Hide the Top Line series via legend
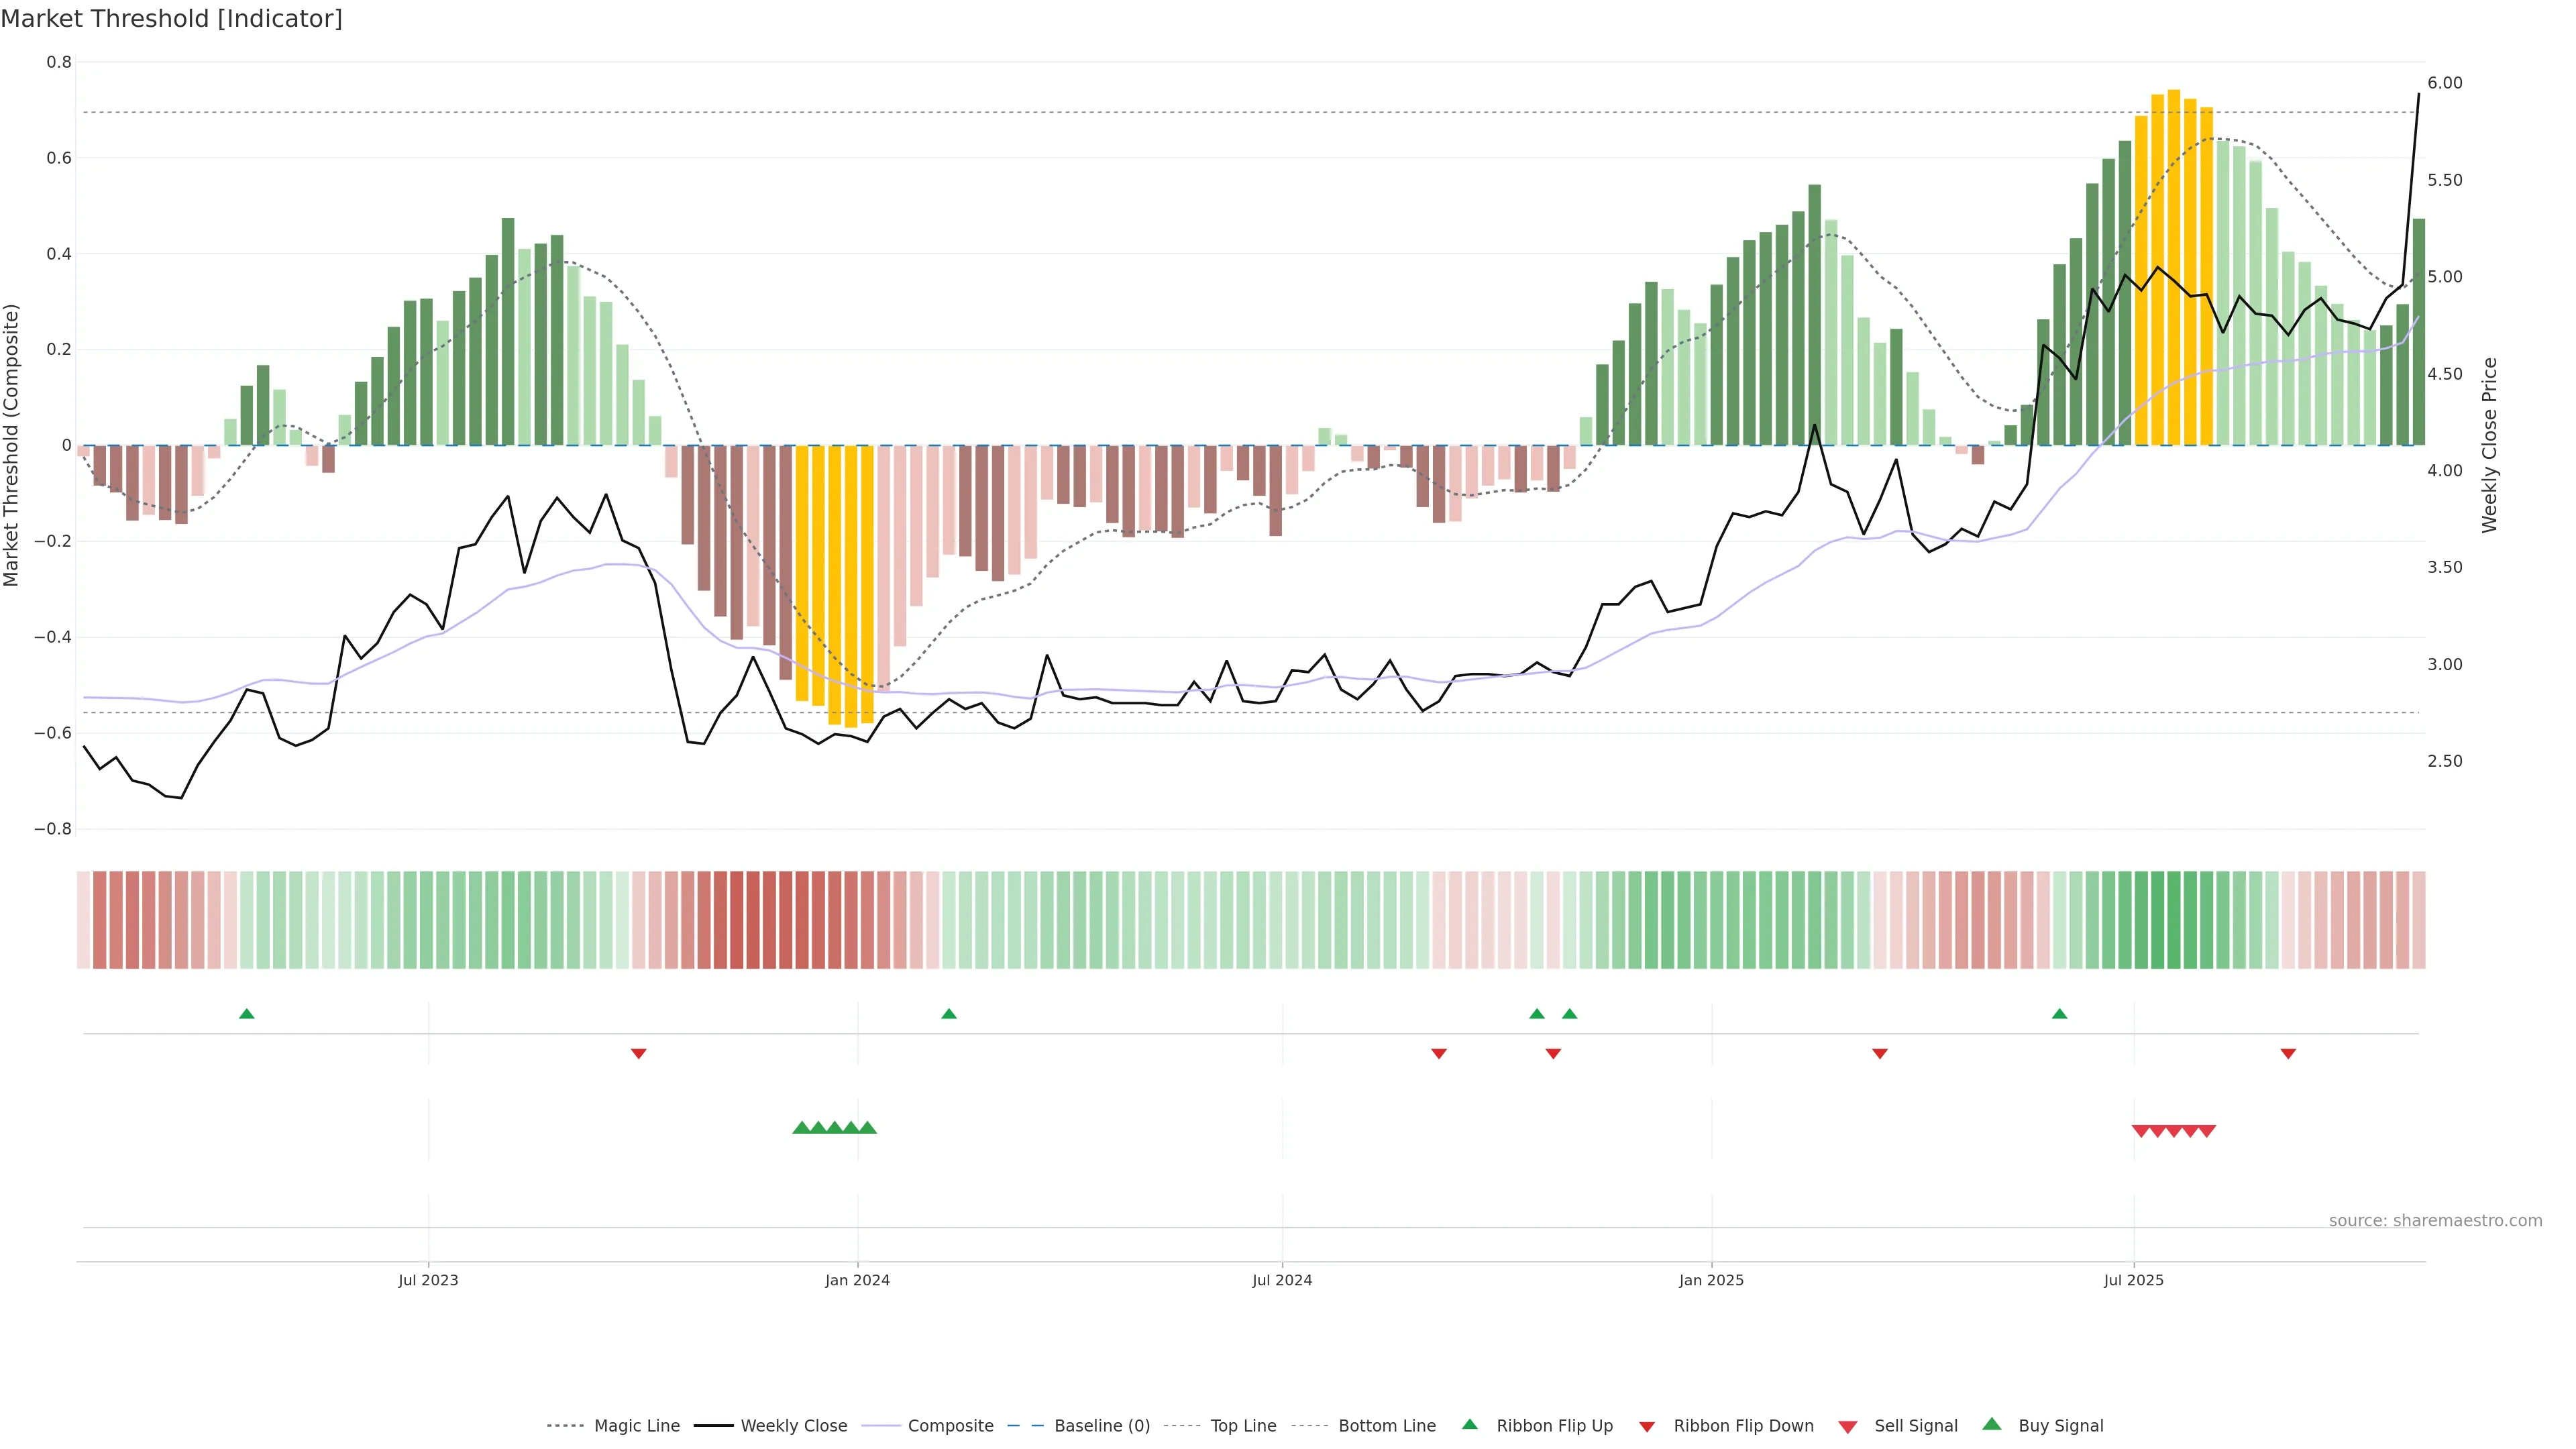 click(x=1243, y=1426)
